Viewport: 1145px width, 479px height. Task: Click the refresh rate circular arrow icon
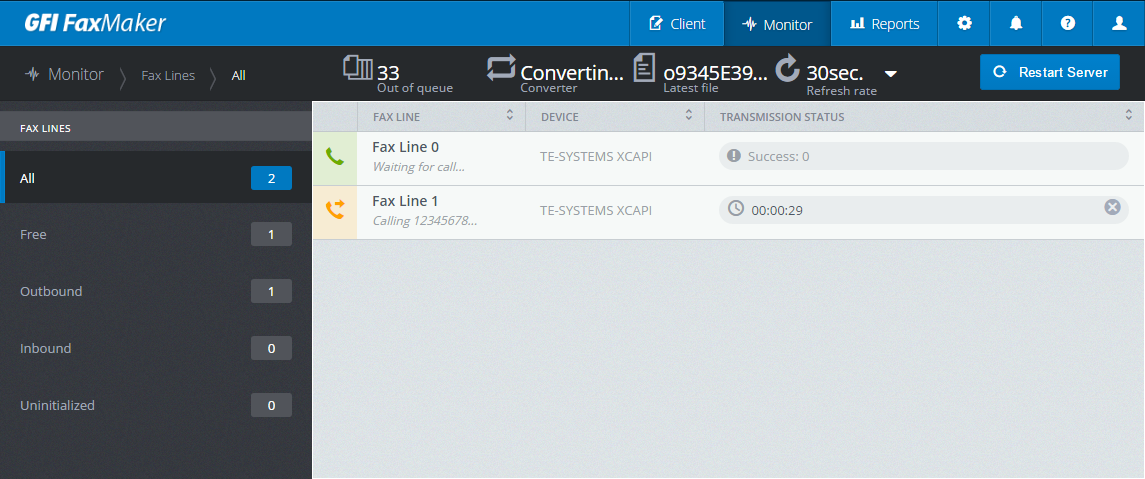787,68
